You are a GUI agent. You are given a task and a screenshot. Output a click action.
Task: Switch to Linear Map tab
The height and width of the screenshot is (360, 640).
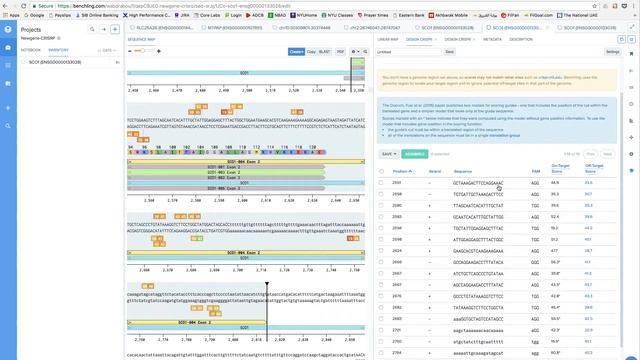click(387, 40)
